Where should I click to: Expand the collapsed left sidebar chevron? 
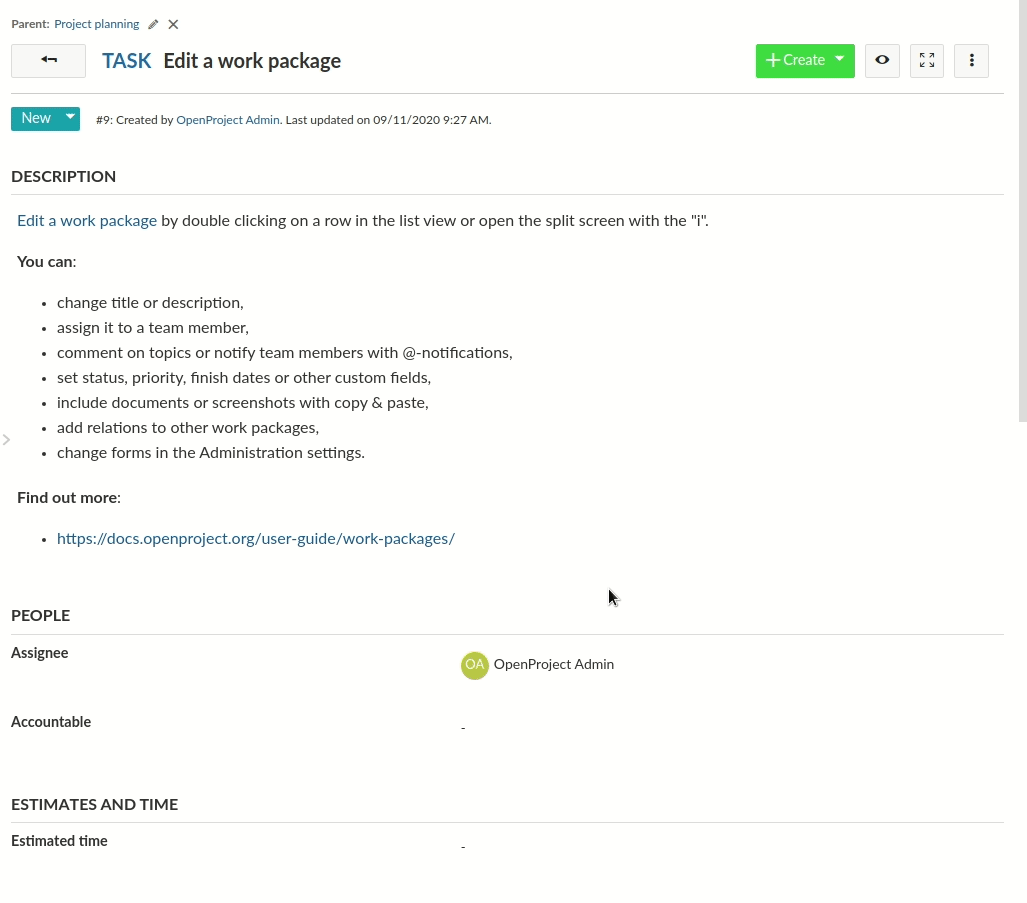[x=7, y=439]
